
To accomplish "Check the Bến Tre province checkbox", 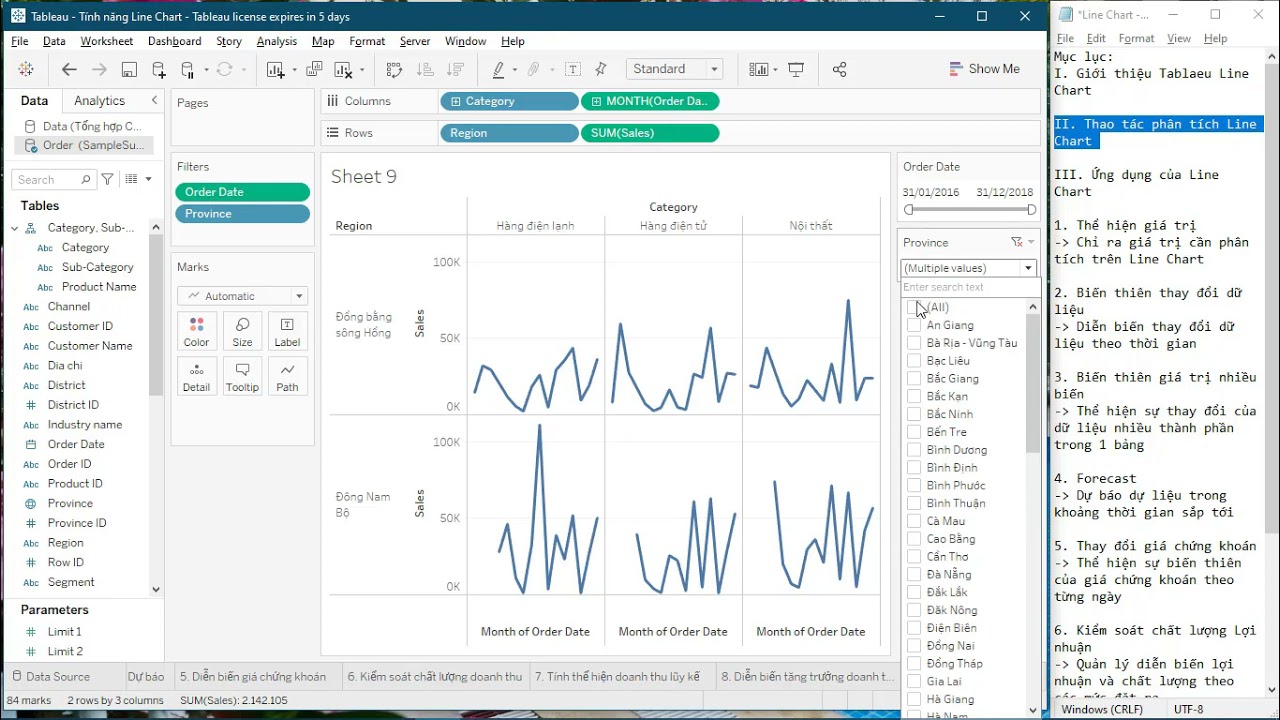I will (914, 432).
